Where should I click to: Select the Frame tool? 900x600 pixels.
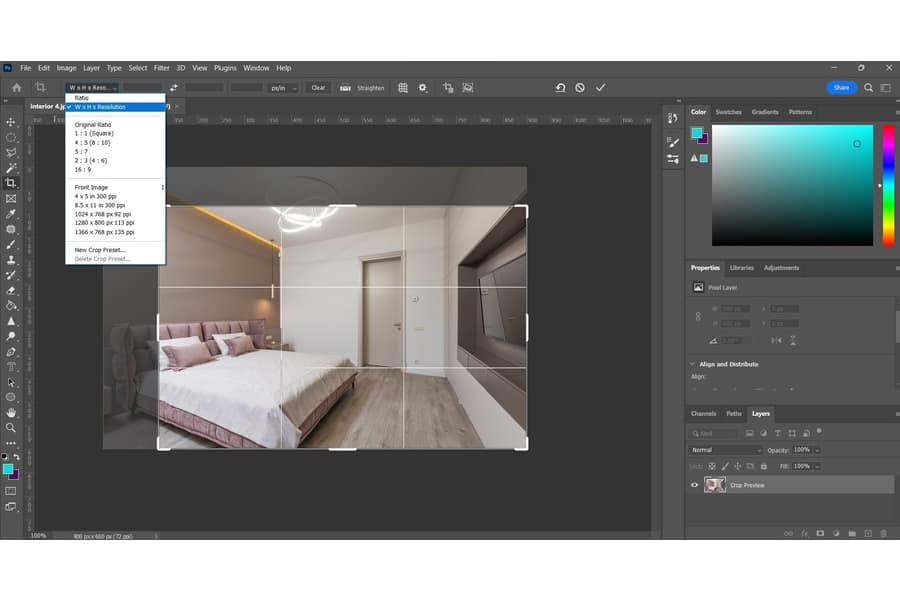click(11, 199)
